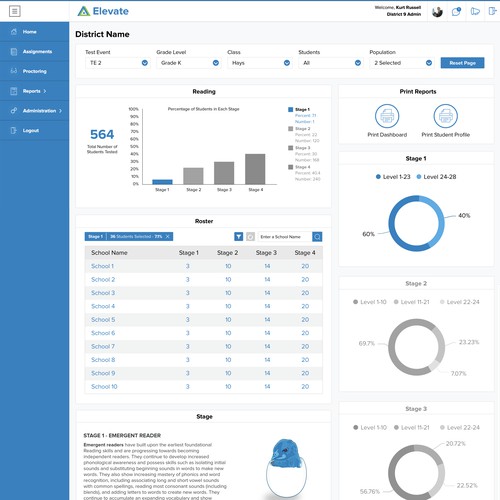The width and height of the screenshot is (500, 500).
Task: Open the School 10 link
Action: [104, 387]
